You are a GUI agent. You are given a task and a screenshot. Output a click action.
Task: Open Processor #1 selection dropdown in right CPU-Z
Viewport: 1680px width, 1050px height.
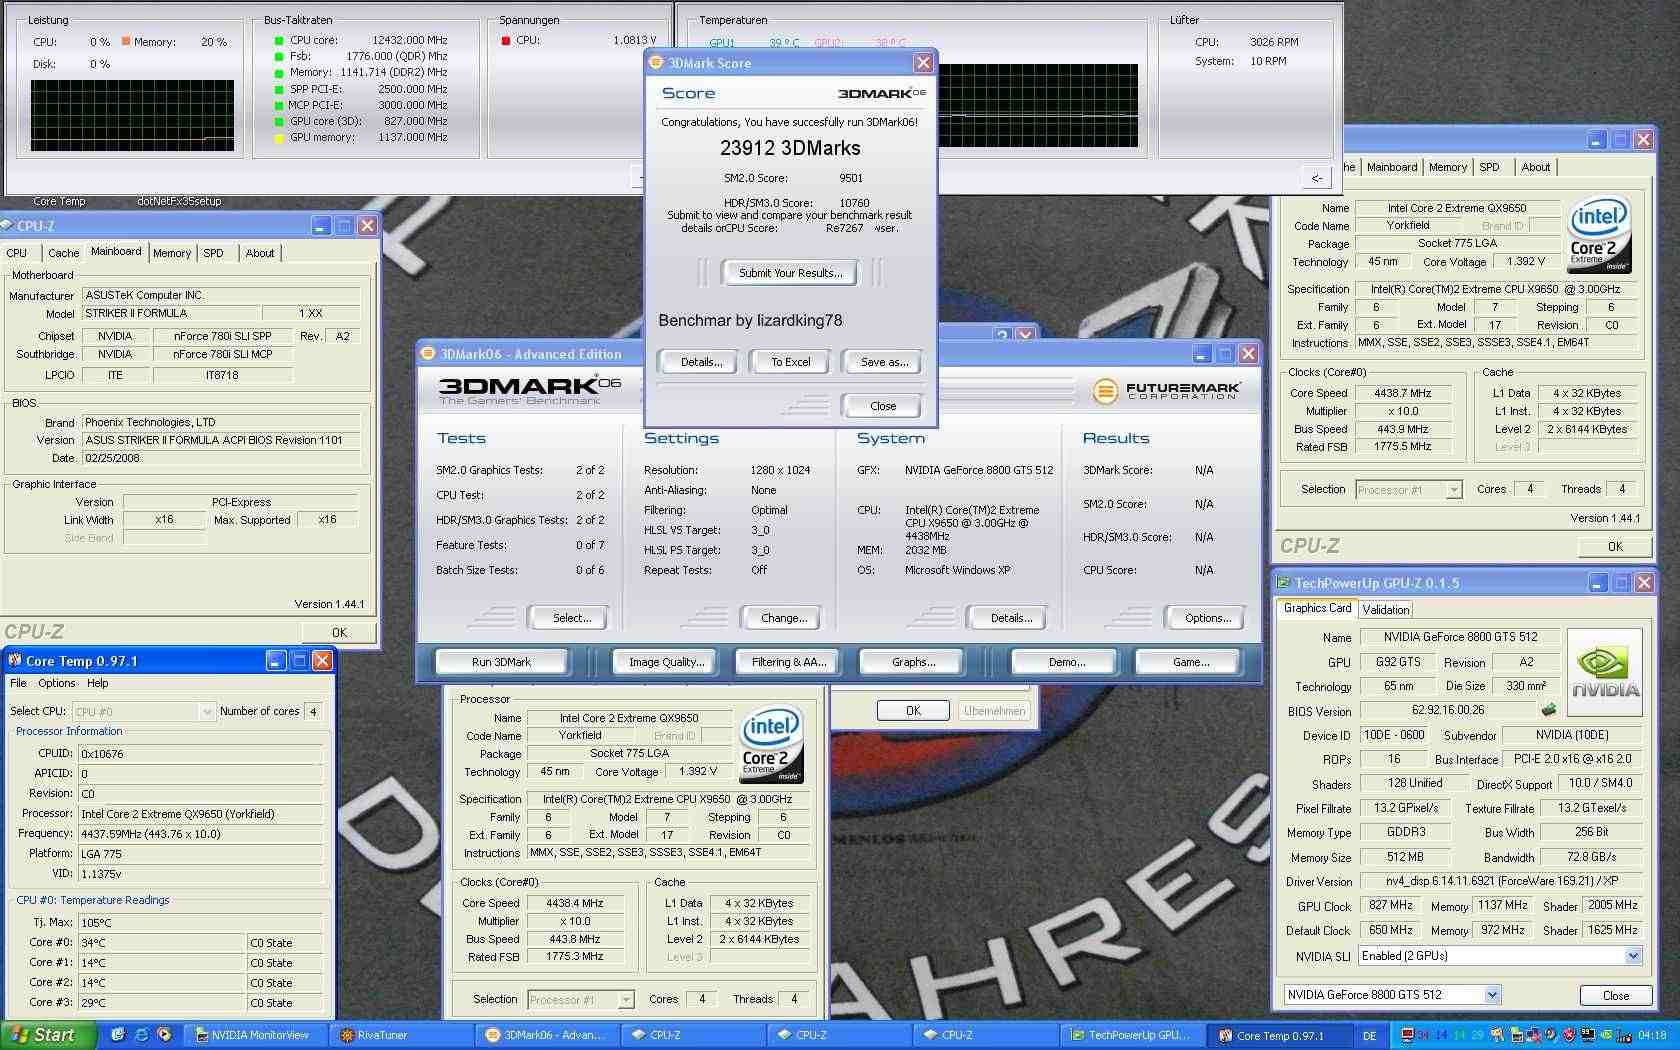[x=1453, y=489]
